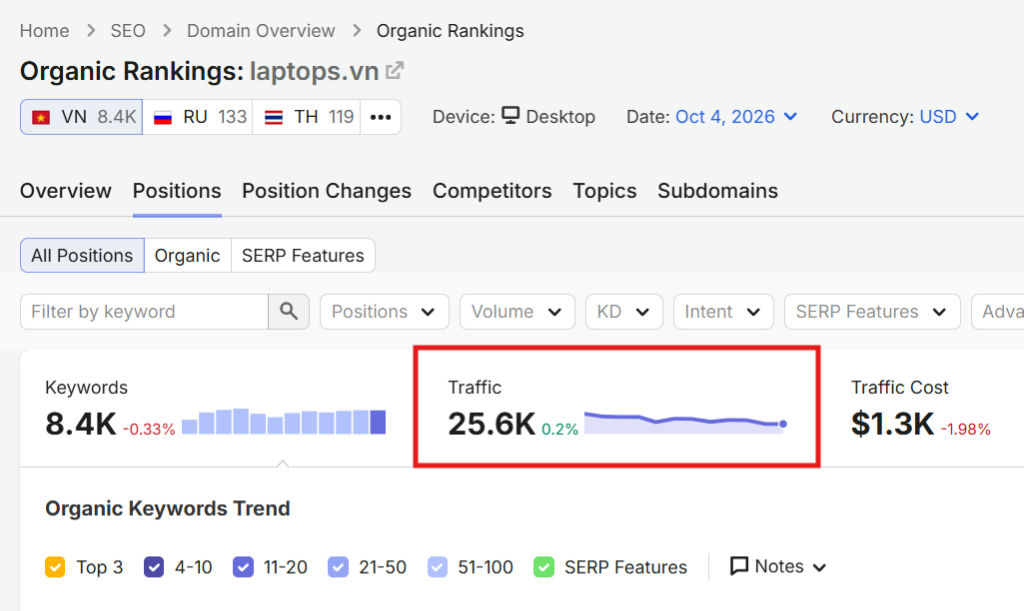1024x611 pixels.
Task: Click the Traffic 25.6K metric value
Action: (491, 424)
